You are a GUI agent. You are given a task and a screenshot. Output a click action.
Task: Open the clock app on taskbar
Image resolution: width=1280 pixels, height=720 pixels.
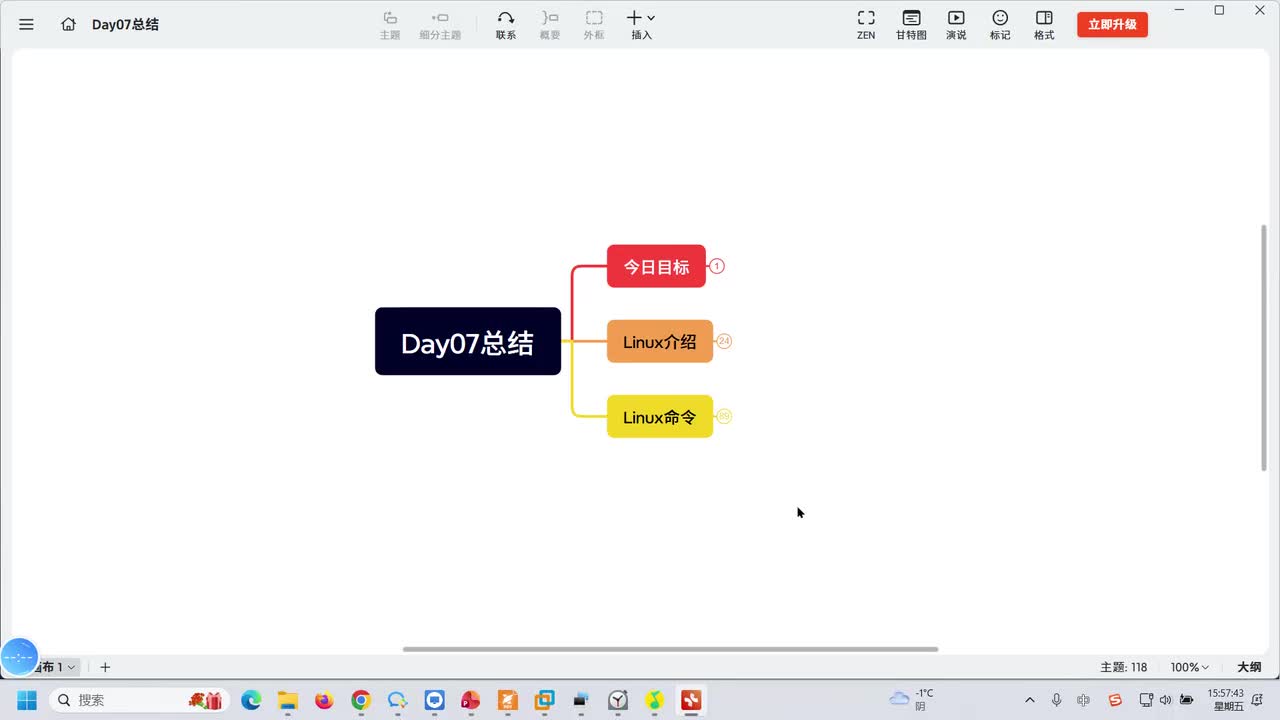(x=618, y=700)
